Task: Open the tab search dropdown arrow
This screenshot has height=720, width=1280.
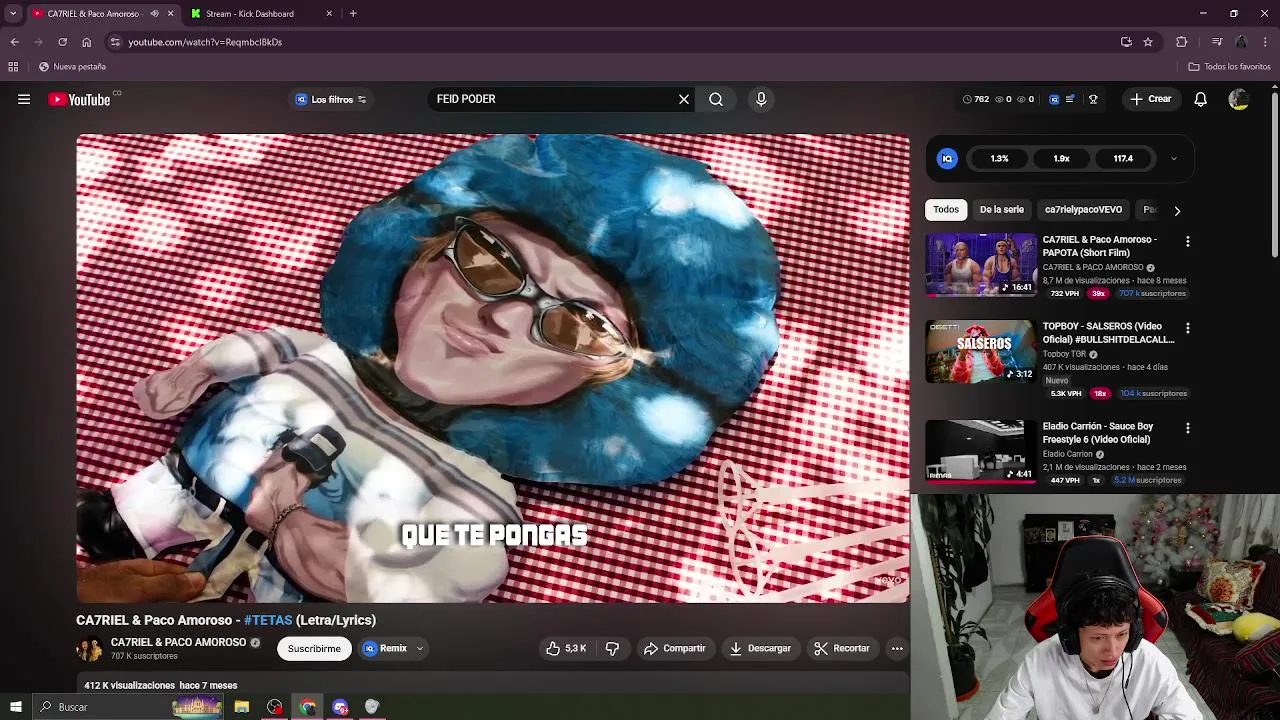Action: click(13, 14)
